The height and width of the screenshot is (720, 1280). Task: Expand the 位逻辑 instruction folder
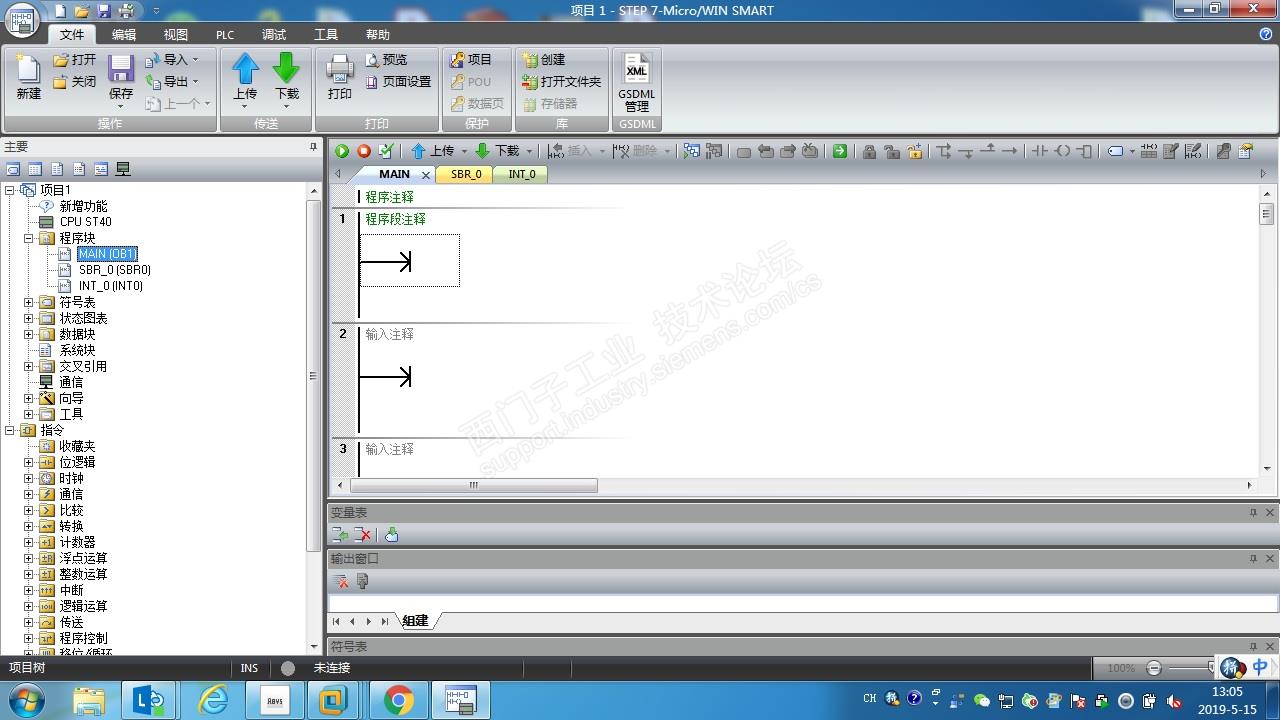click(29, 462)
